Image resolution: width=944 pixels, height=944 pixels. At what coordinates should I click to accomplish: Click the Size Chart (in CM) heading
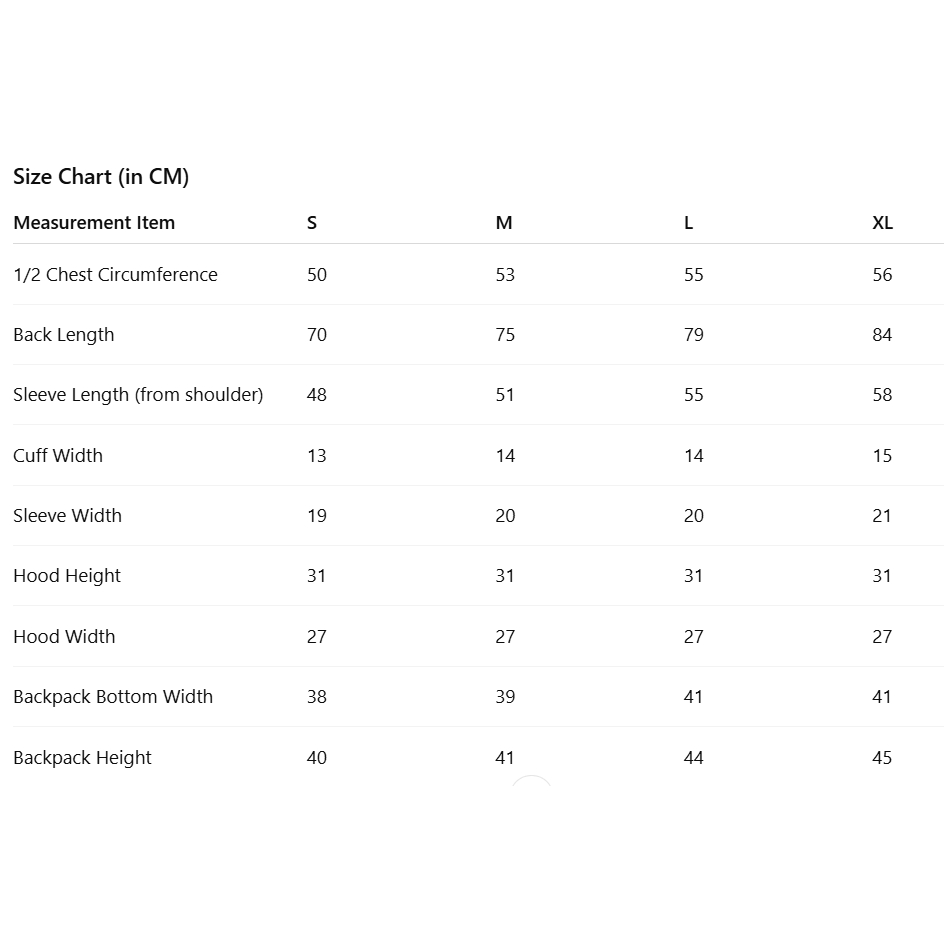(x=101, y=177)
